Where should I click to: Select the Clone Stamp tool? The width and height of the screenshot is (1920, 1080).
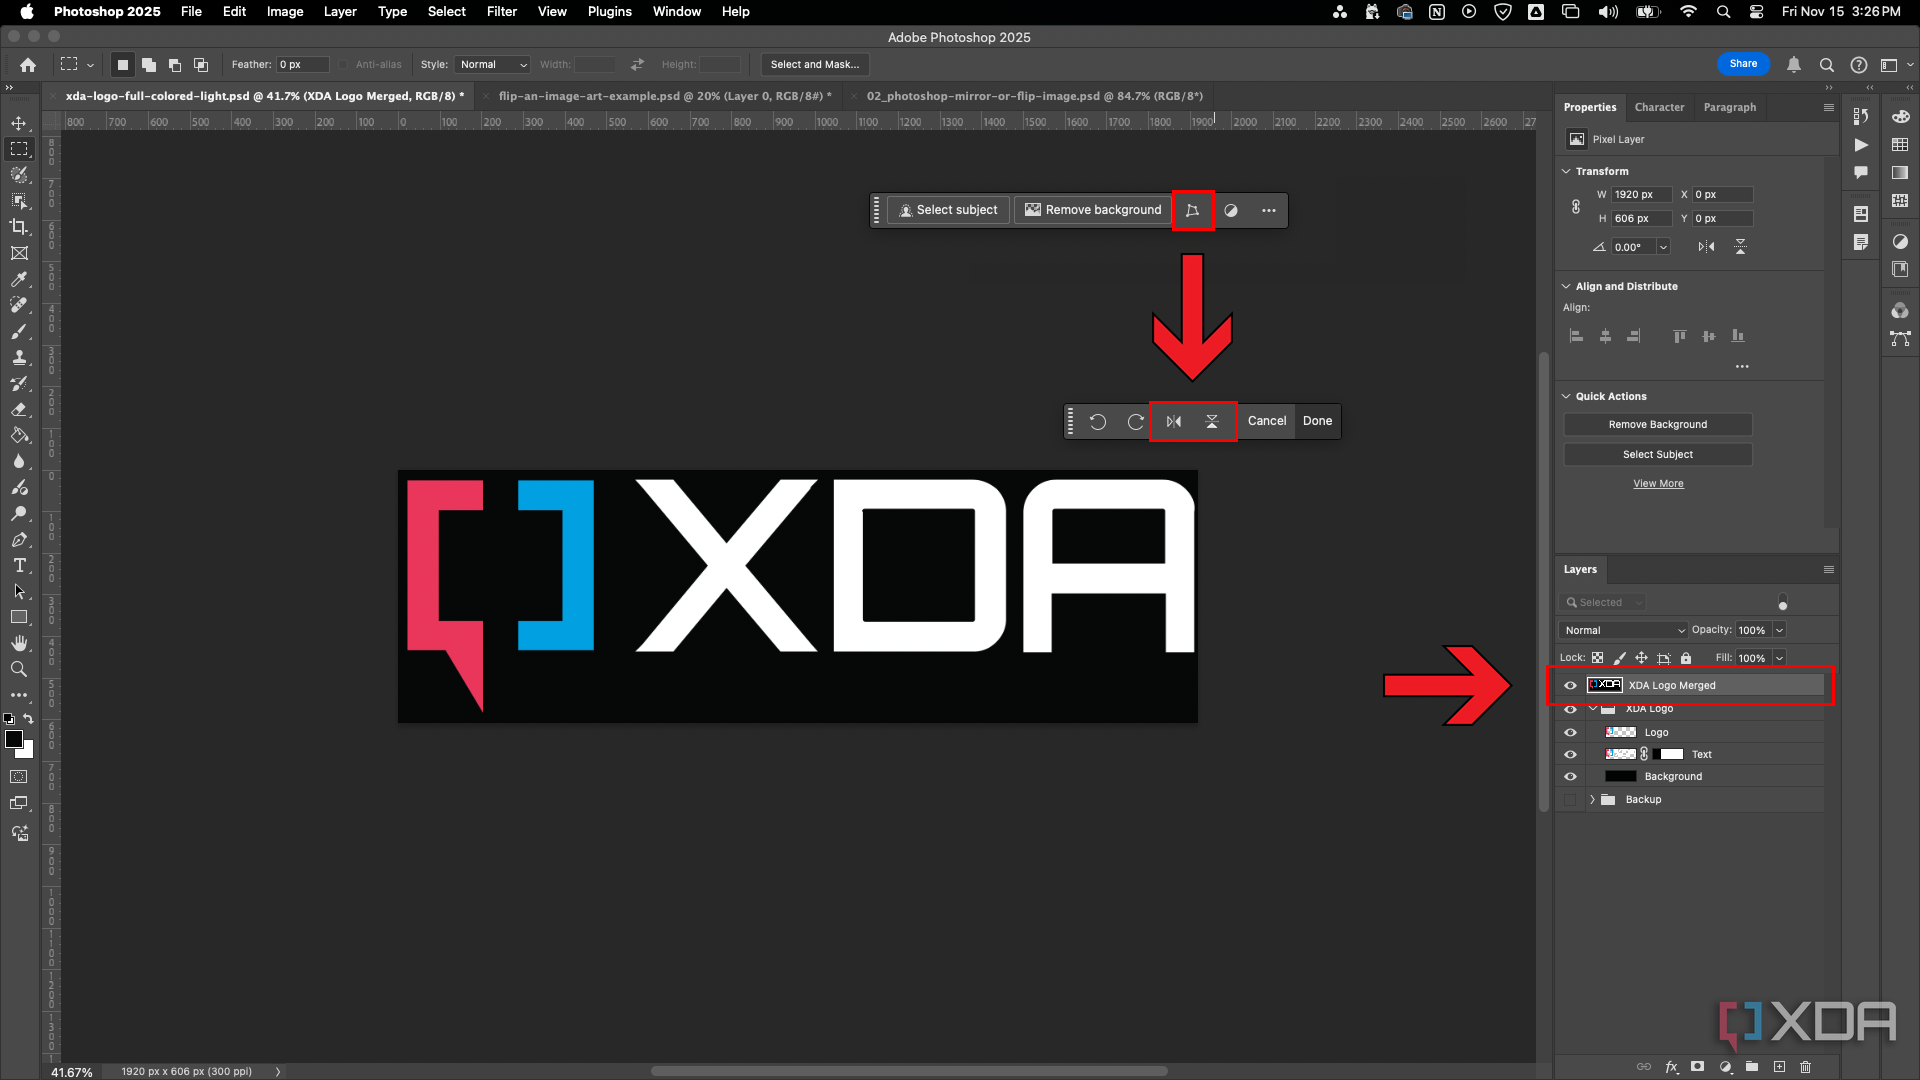pos(19,357)
